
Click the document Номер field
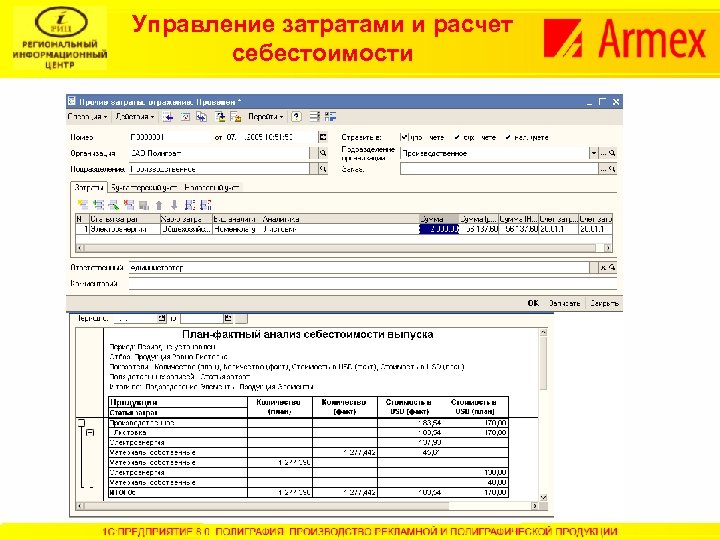[170, 137]
